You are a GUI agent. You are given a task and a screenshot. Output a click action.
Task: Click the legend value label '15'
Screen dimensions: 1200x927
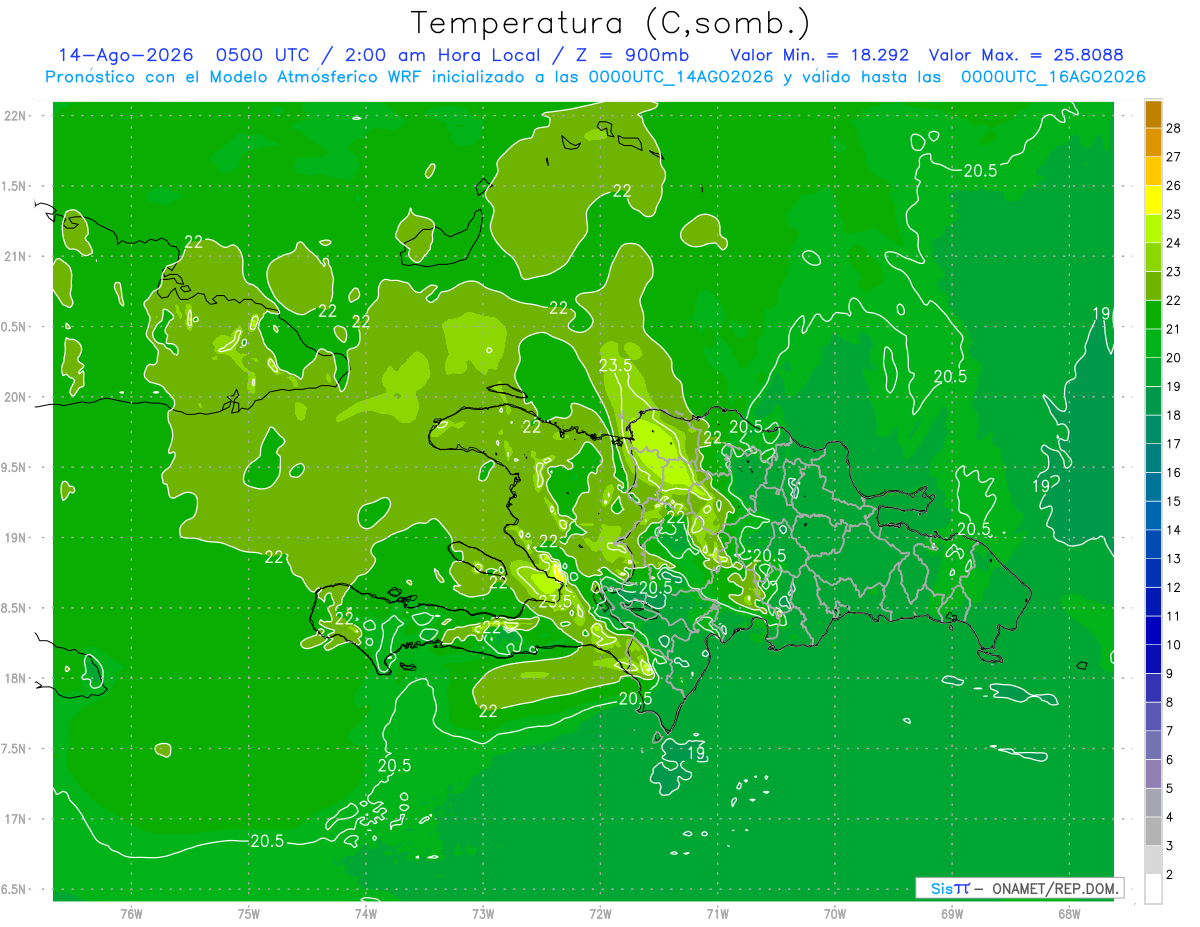[x=1174, y=501]
